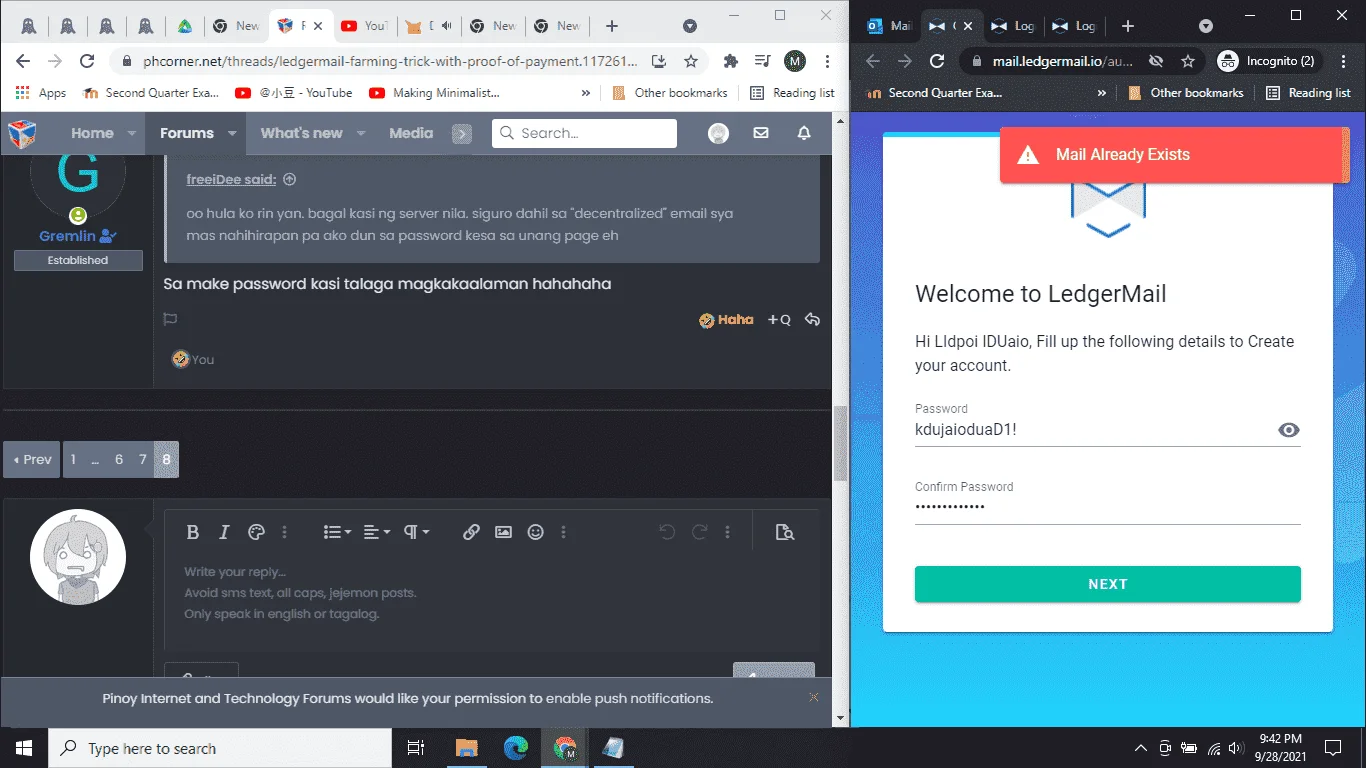This screenshot has height=768, width=1366.
Task: Toggle bold formatting in reply editor
Action: pos(193,532)
